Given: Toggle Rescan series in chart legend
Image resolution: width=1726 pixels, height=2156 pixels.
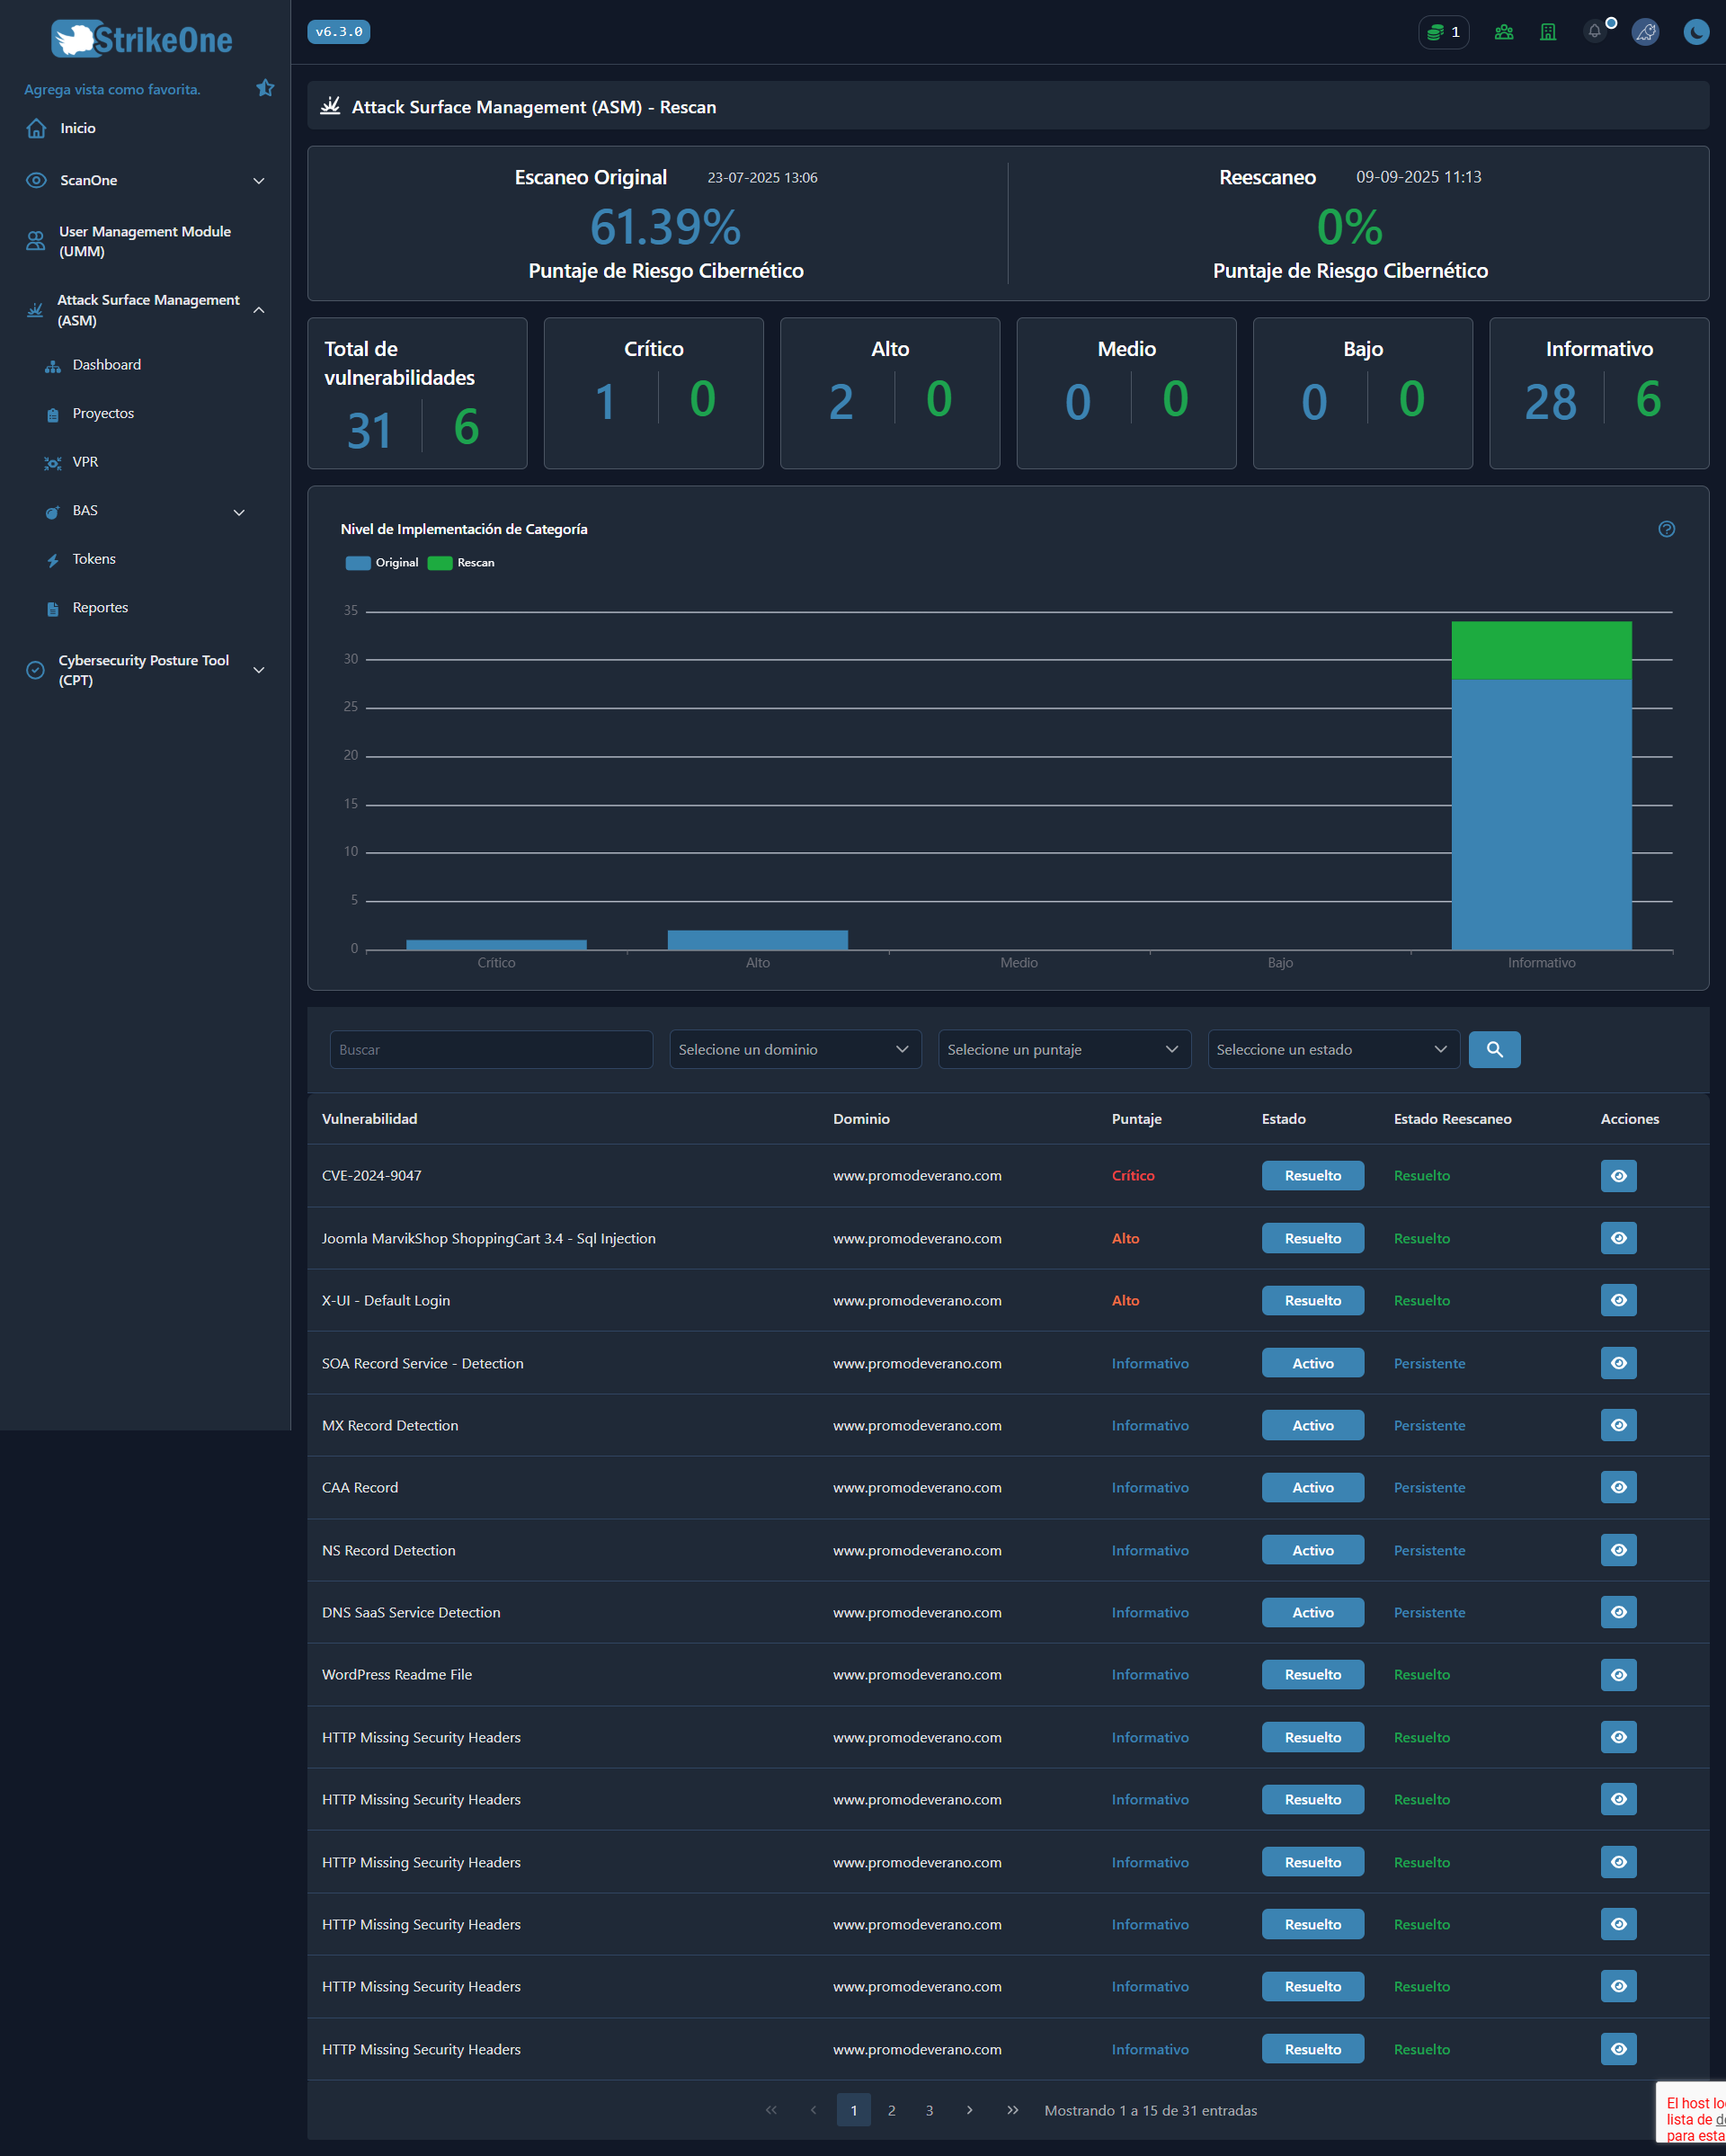Looking at the screenshot, I should 461,563.
